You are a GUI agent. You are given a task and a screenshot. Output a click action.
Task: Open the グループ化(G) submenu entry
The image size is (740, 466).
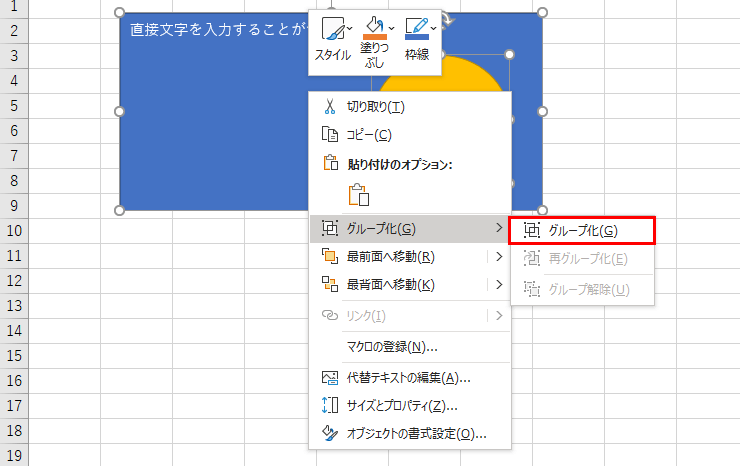pos(410,229)
